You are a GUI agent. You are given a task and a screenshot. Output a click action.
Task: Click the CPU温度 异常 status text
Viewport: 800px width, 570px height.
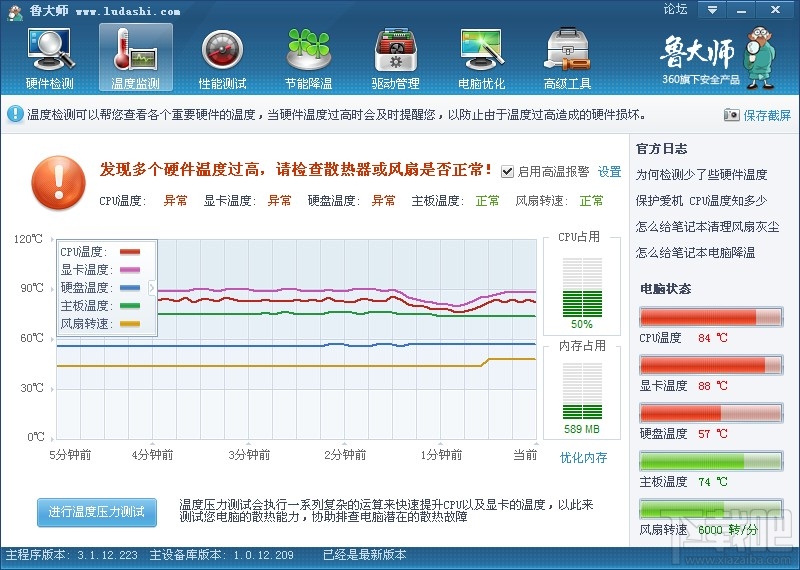click(176, 201)
